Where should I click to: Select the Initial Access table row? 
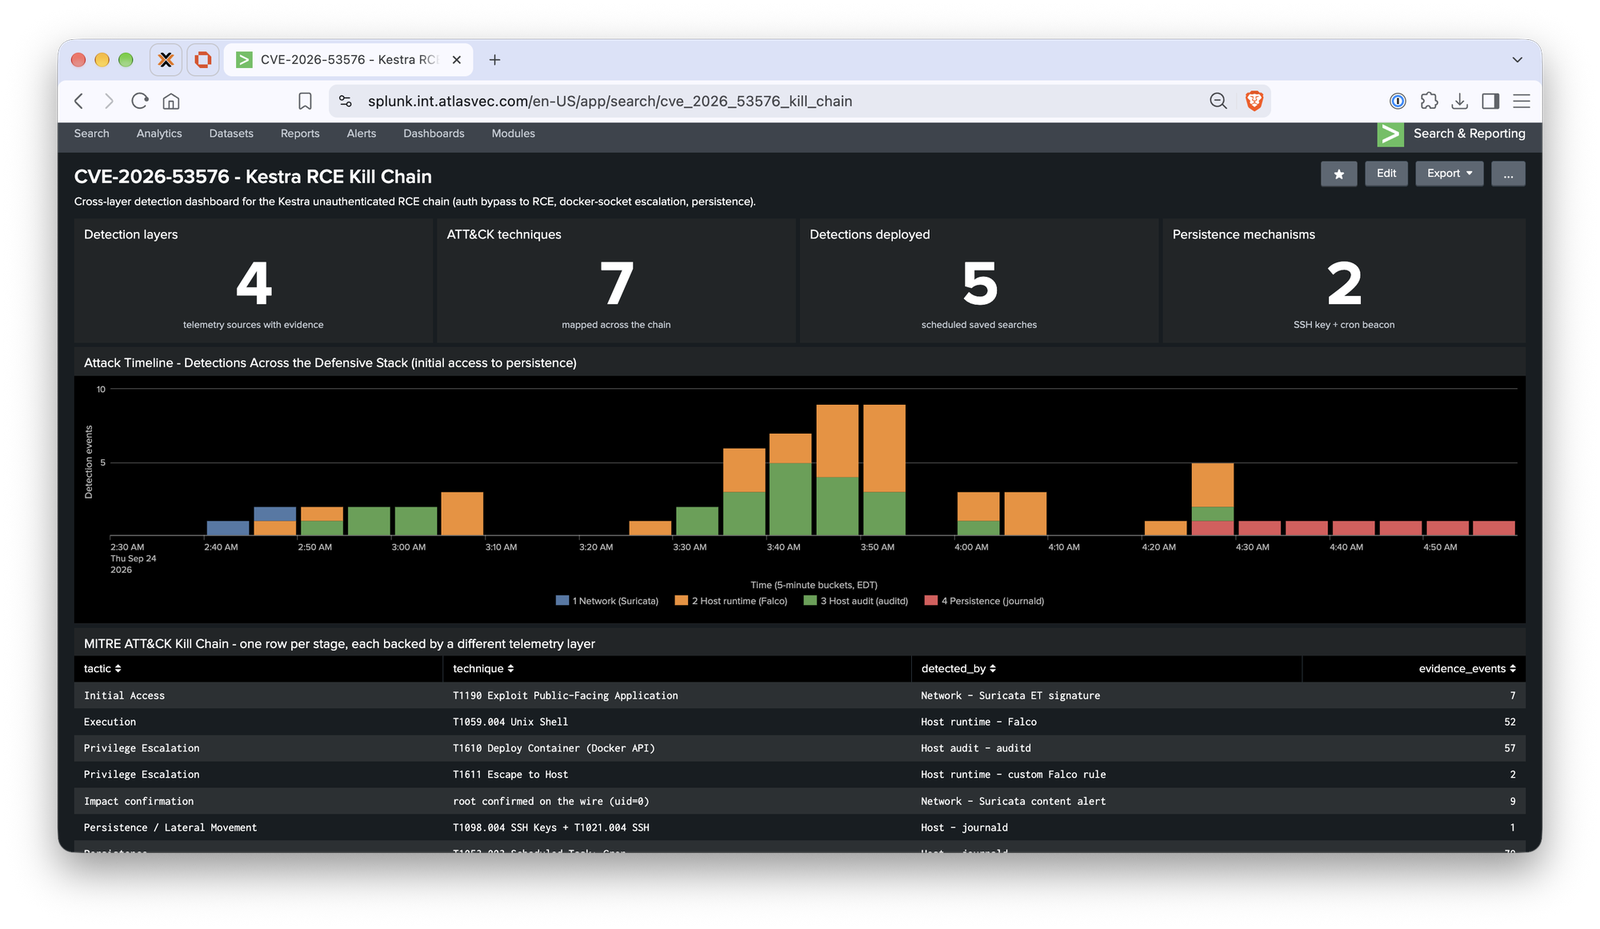(x=800, y=695)
